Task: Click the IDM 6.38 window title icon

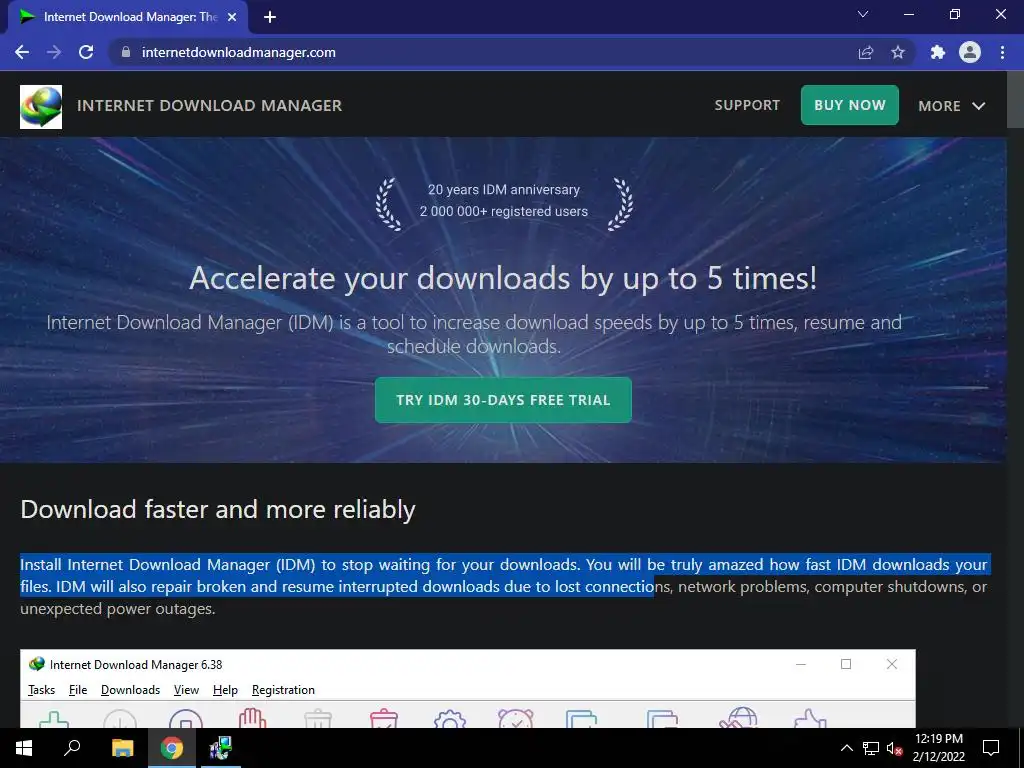Action: coord(37,664)
